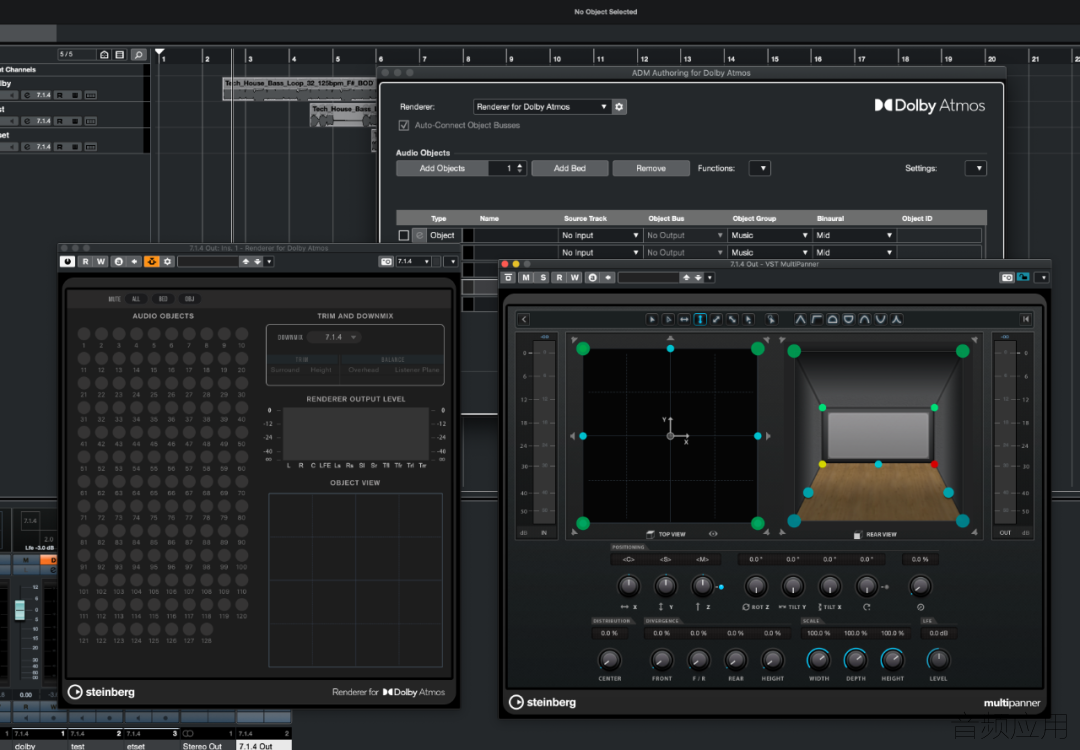Select the diagonal down-right movement mode in MultiPanner
The height and width of the screenshot is (750, 1080).
click(732, 320)
